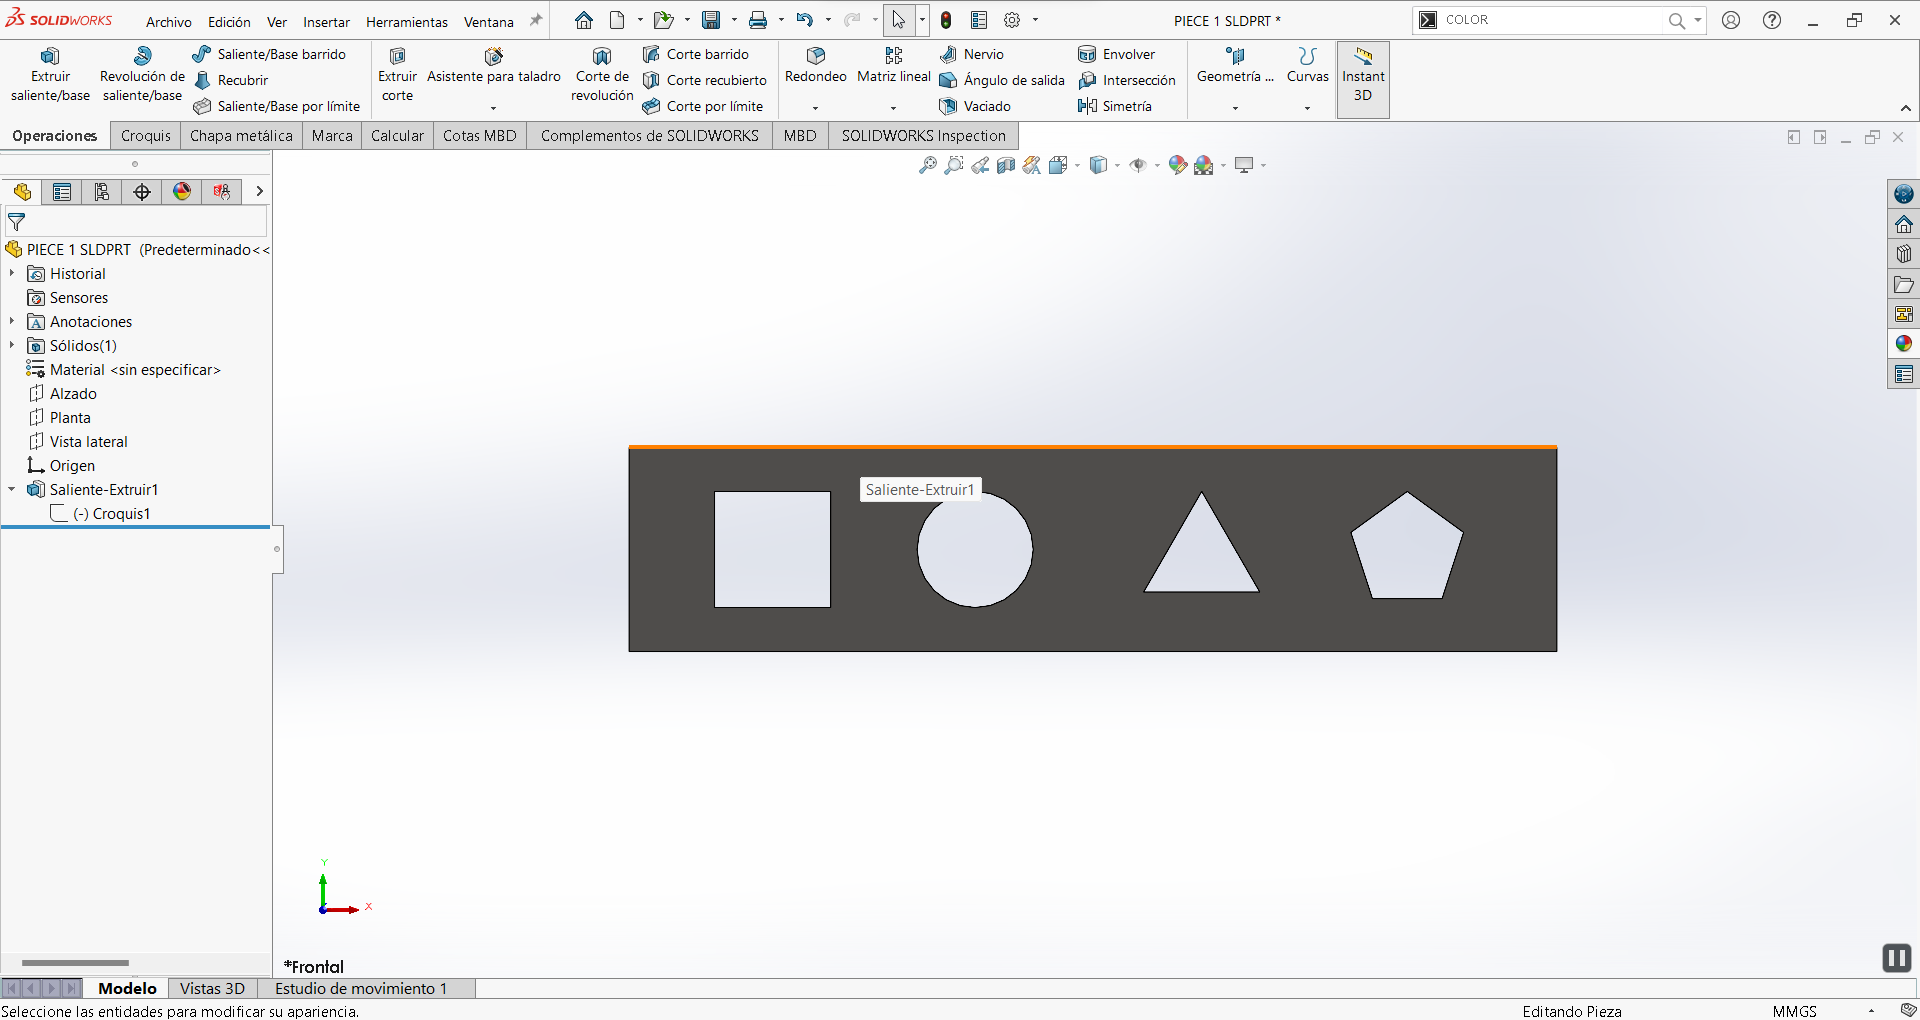Open DimXpertManager crosshair tab

142,191
